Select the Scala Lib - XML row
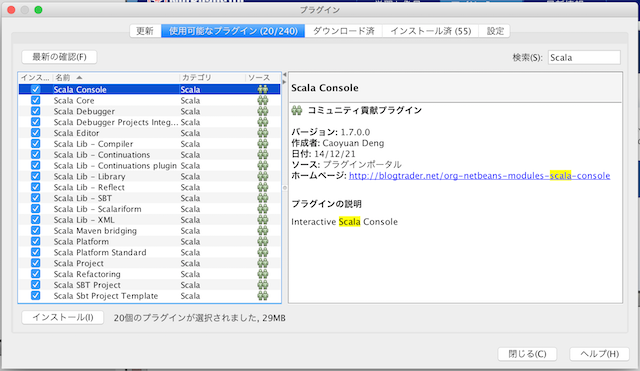This screenshot has width=640, height=371. [x=149, y=220]
